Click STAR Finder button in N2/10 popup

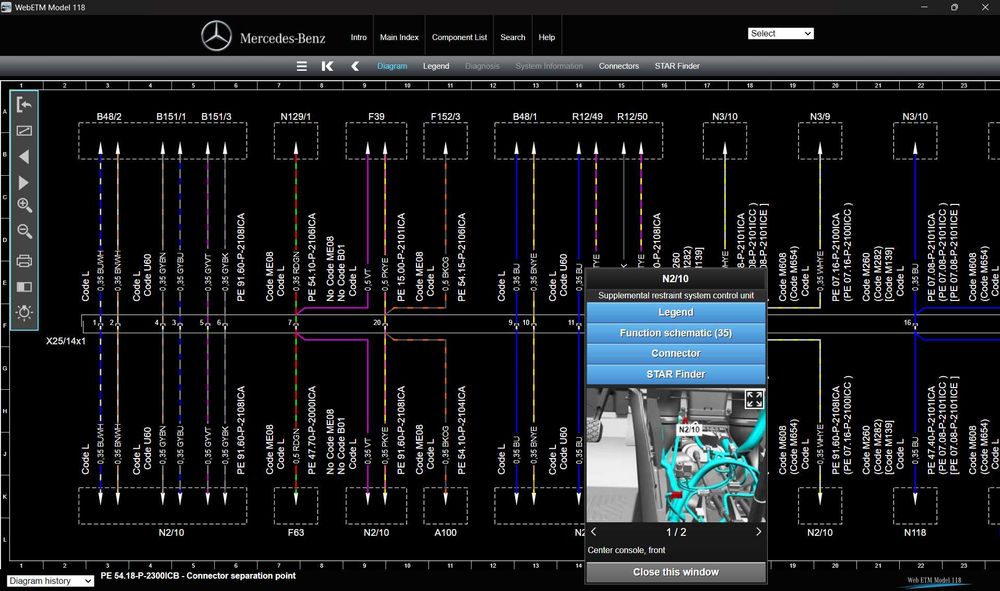pos(676,374)
